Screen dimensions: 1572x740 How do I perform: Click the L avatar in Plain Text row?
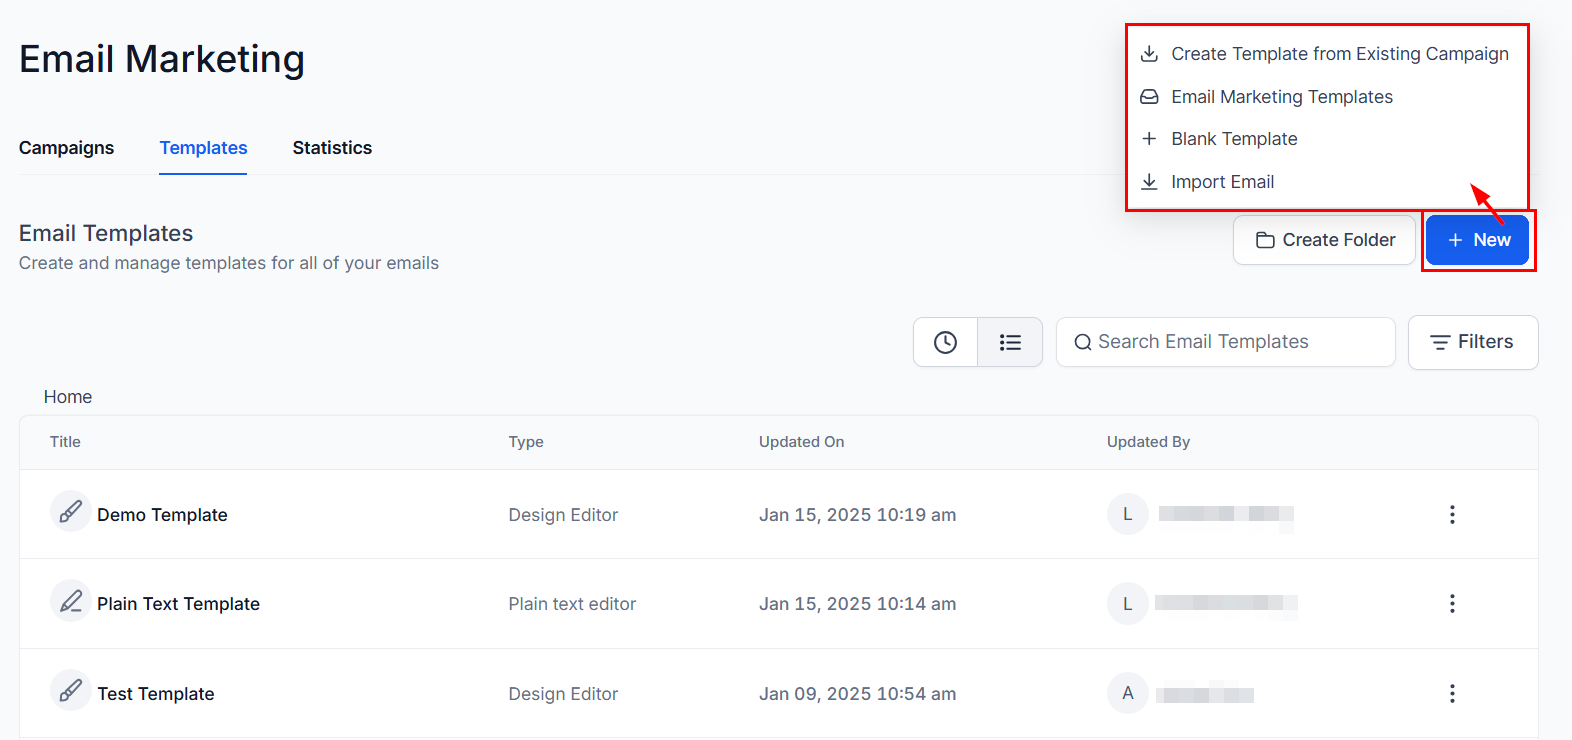tap(1127, 604)
